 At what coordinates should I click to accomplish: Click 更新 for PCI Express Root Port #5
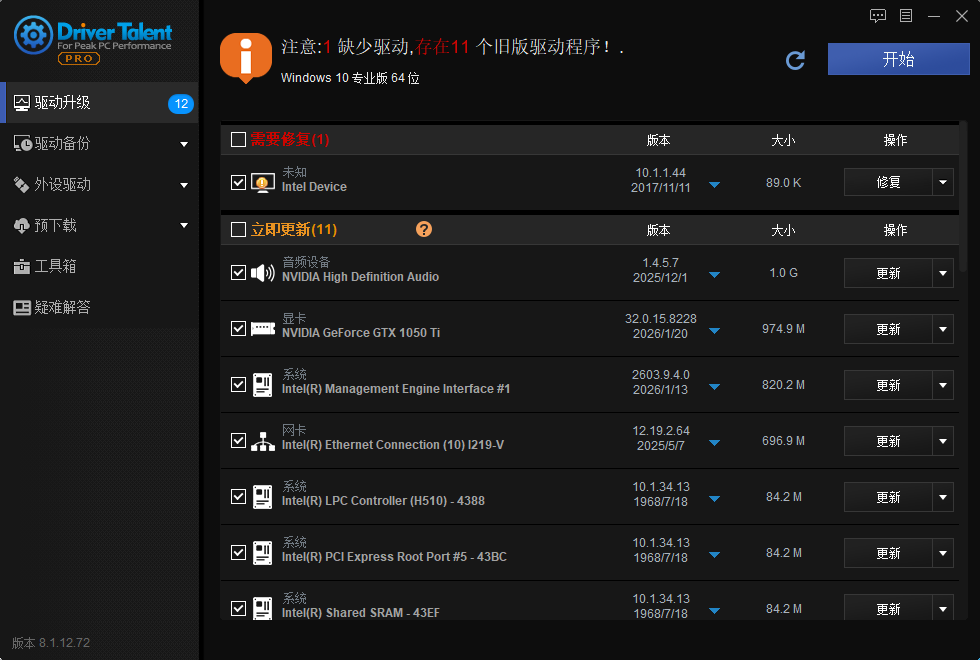(888, 553)
